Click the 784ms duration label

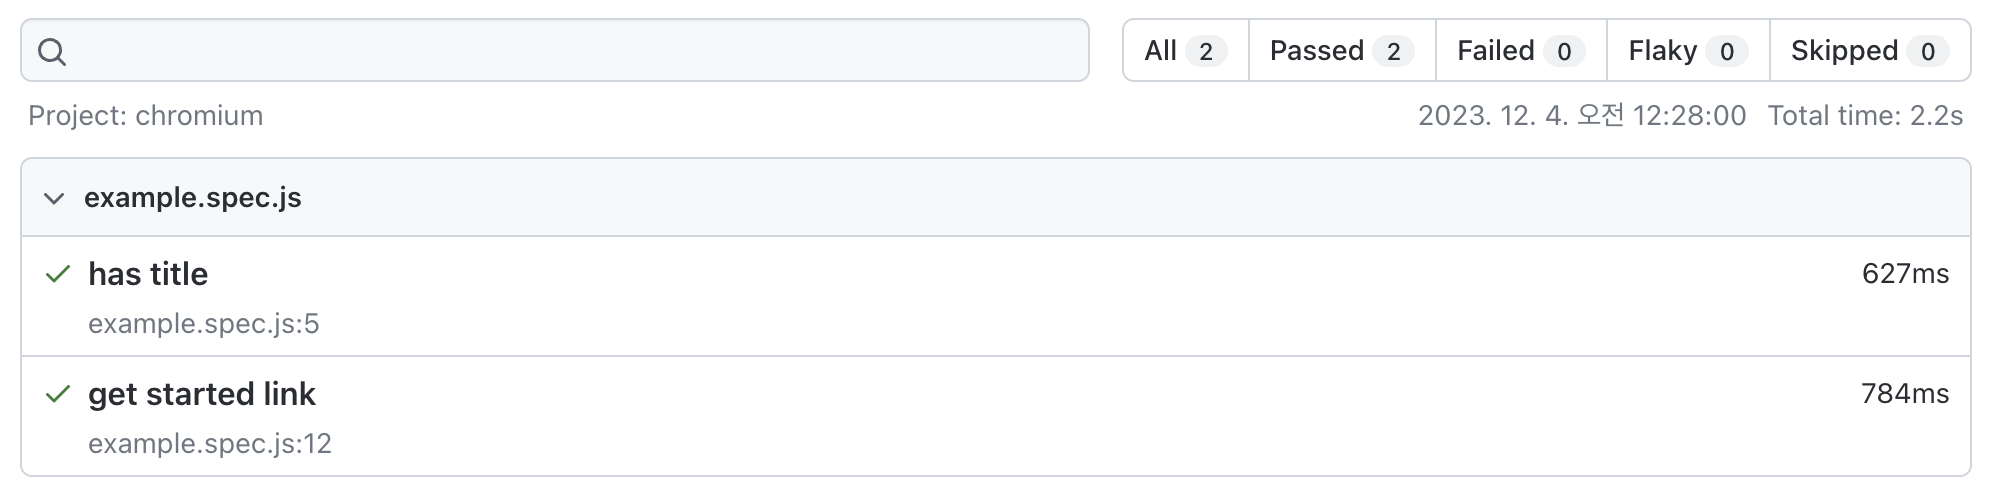[x=1905, y=394]
